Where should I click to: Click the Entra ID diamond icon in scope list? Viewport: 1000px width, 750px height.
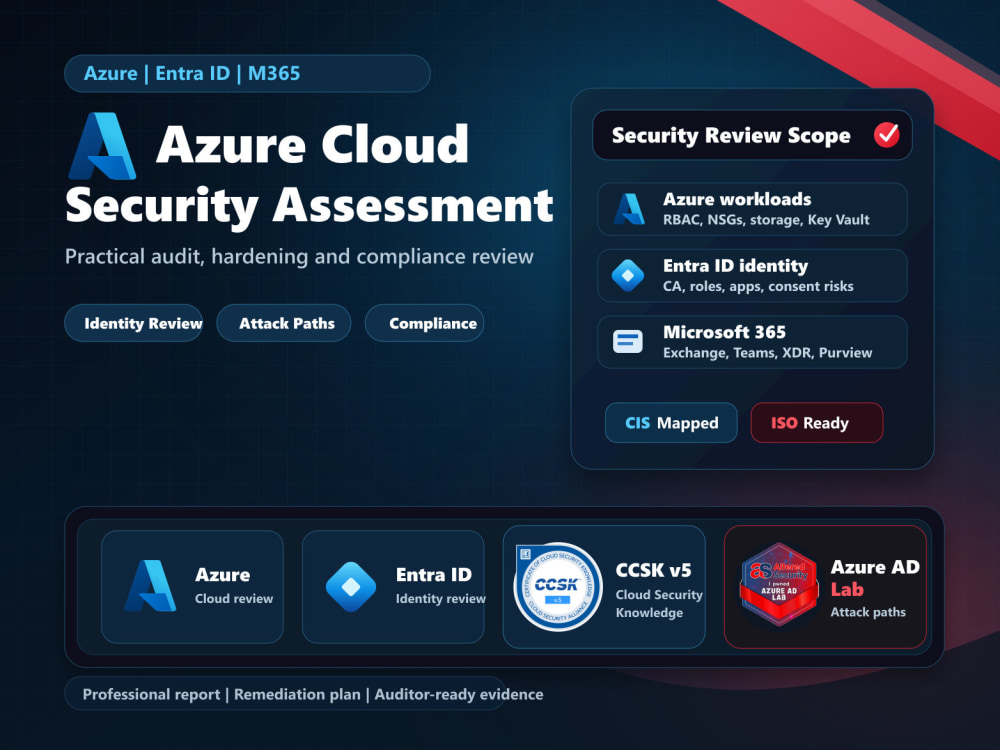tap(628, 276)
